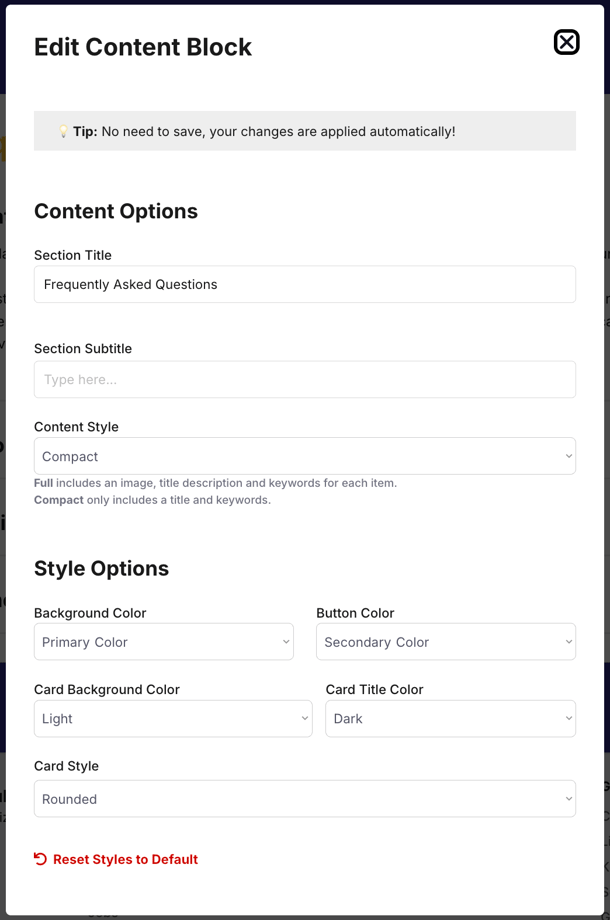Close the Edit Content Block dialog
This screenshot has height=920, width=610.
[567, 42]
